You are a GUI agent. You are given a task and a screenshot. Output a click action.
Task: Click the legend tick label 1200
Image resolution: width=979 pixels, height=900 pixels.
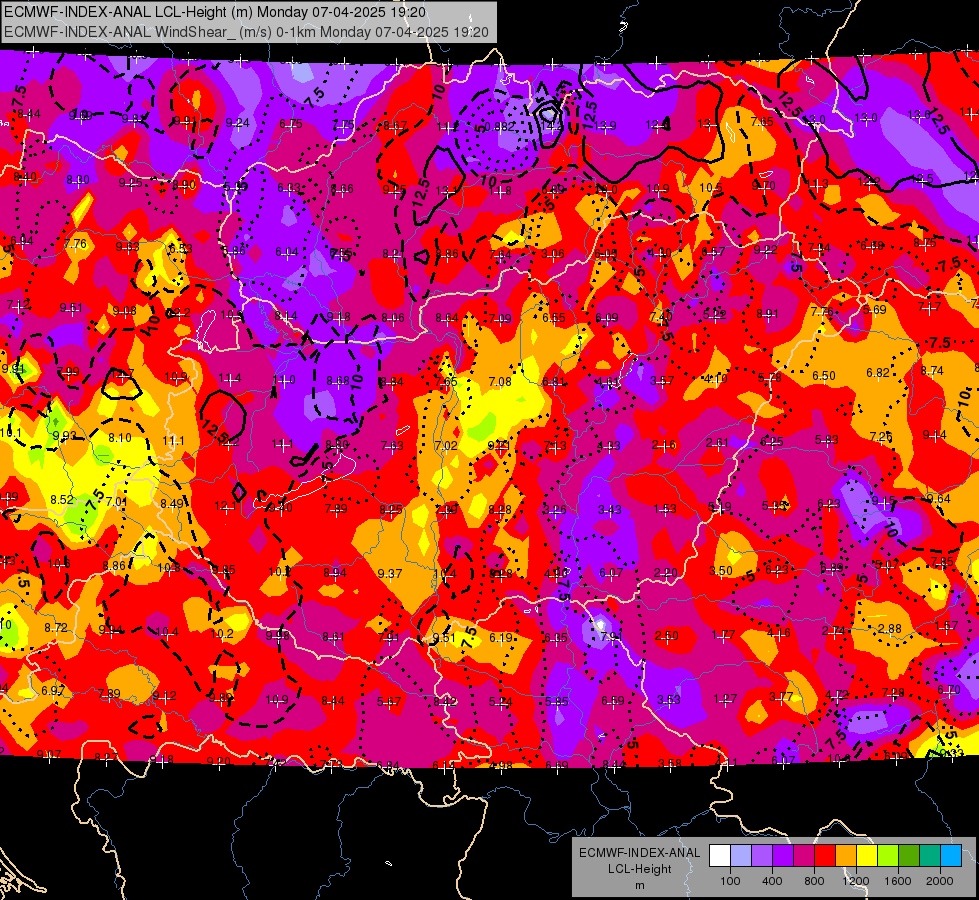coord(856,881)
